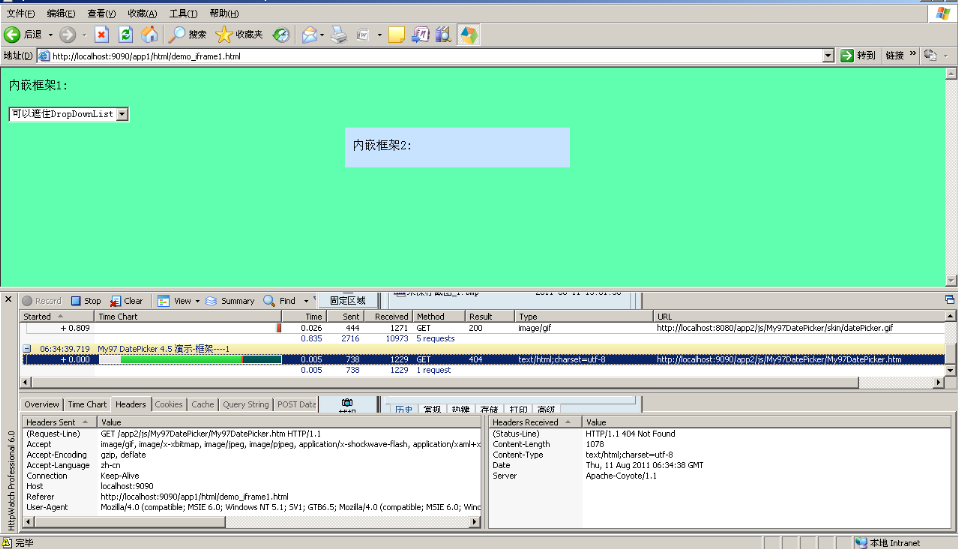Viewport: 958px width, 549px height.
Task: Click the Headers Sent horizontal scrollbar thumb
Action: pyautogui.click(x=130, y=522)
